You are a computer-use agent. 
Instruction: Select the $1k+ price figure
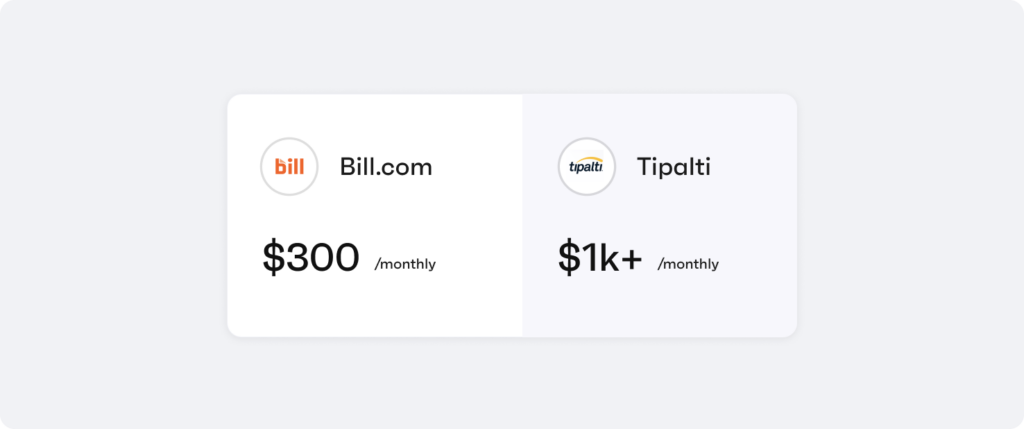coord(600,257)
